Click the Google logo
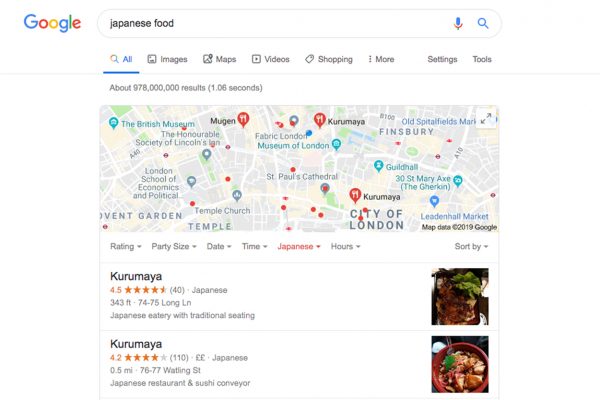 click(x=52, y=23)
